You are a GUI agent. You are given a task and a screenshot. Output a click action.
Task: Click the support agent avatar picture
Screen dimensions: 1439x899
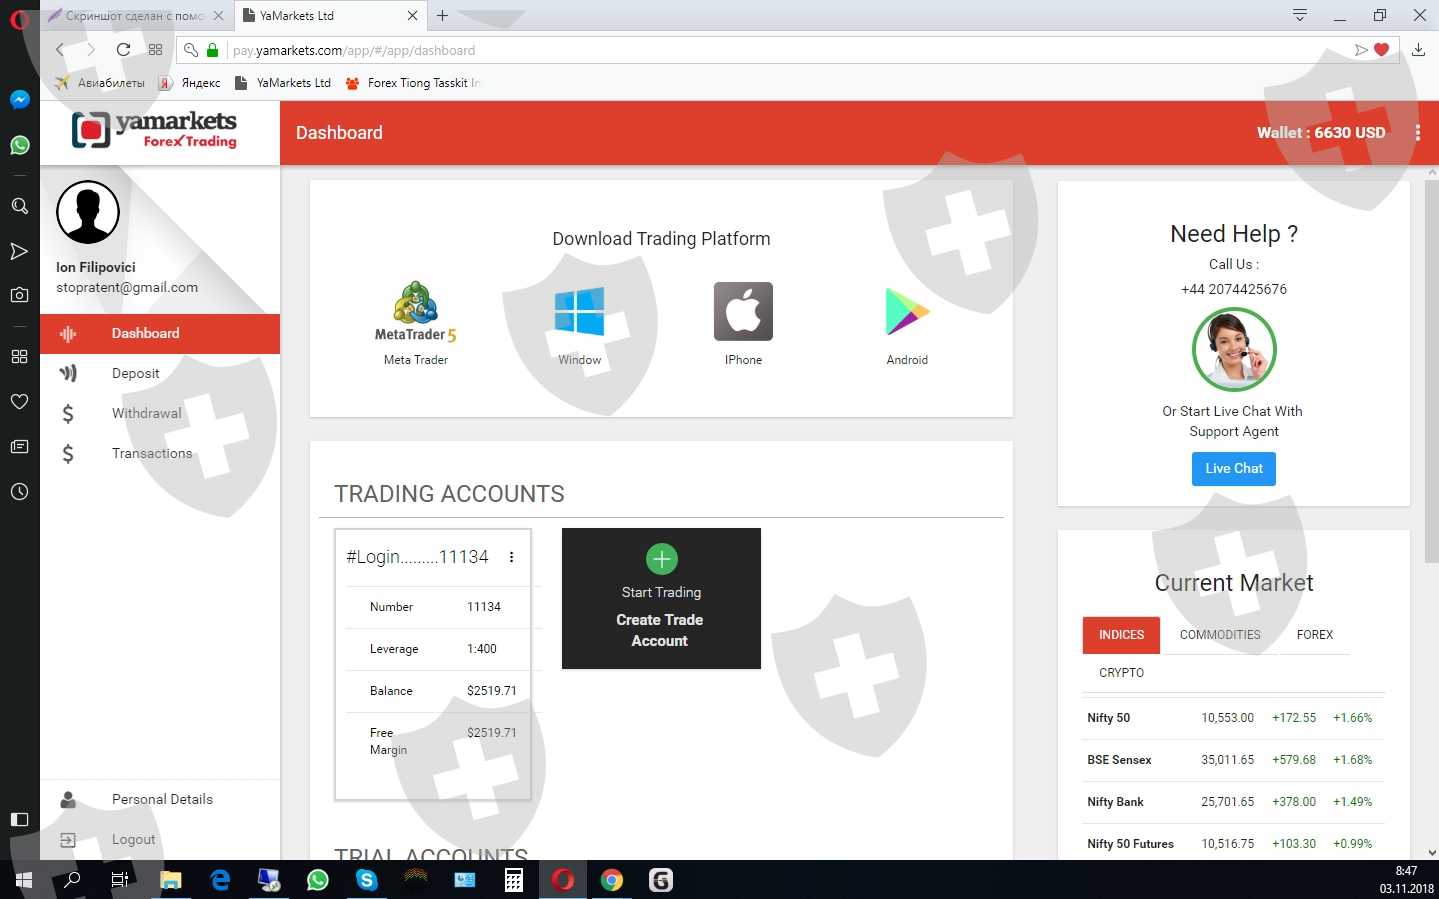click(x=1233, y=349)
